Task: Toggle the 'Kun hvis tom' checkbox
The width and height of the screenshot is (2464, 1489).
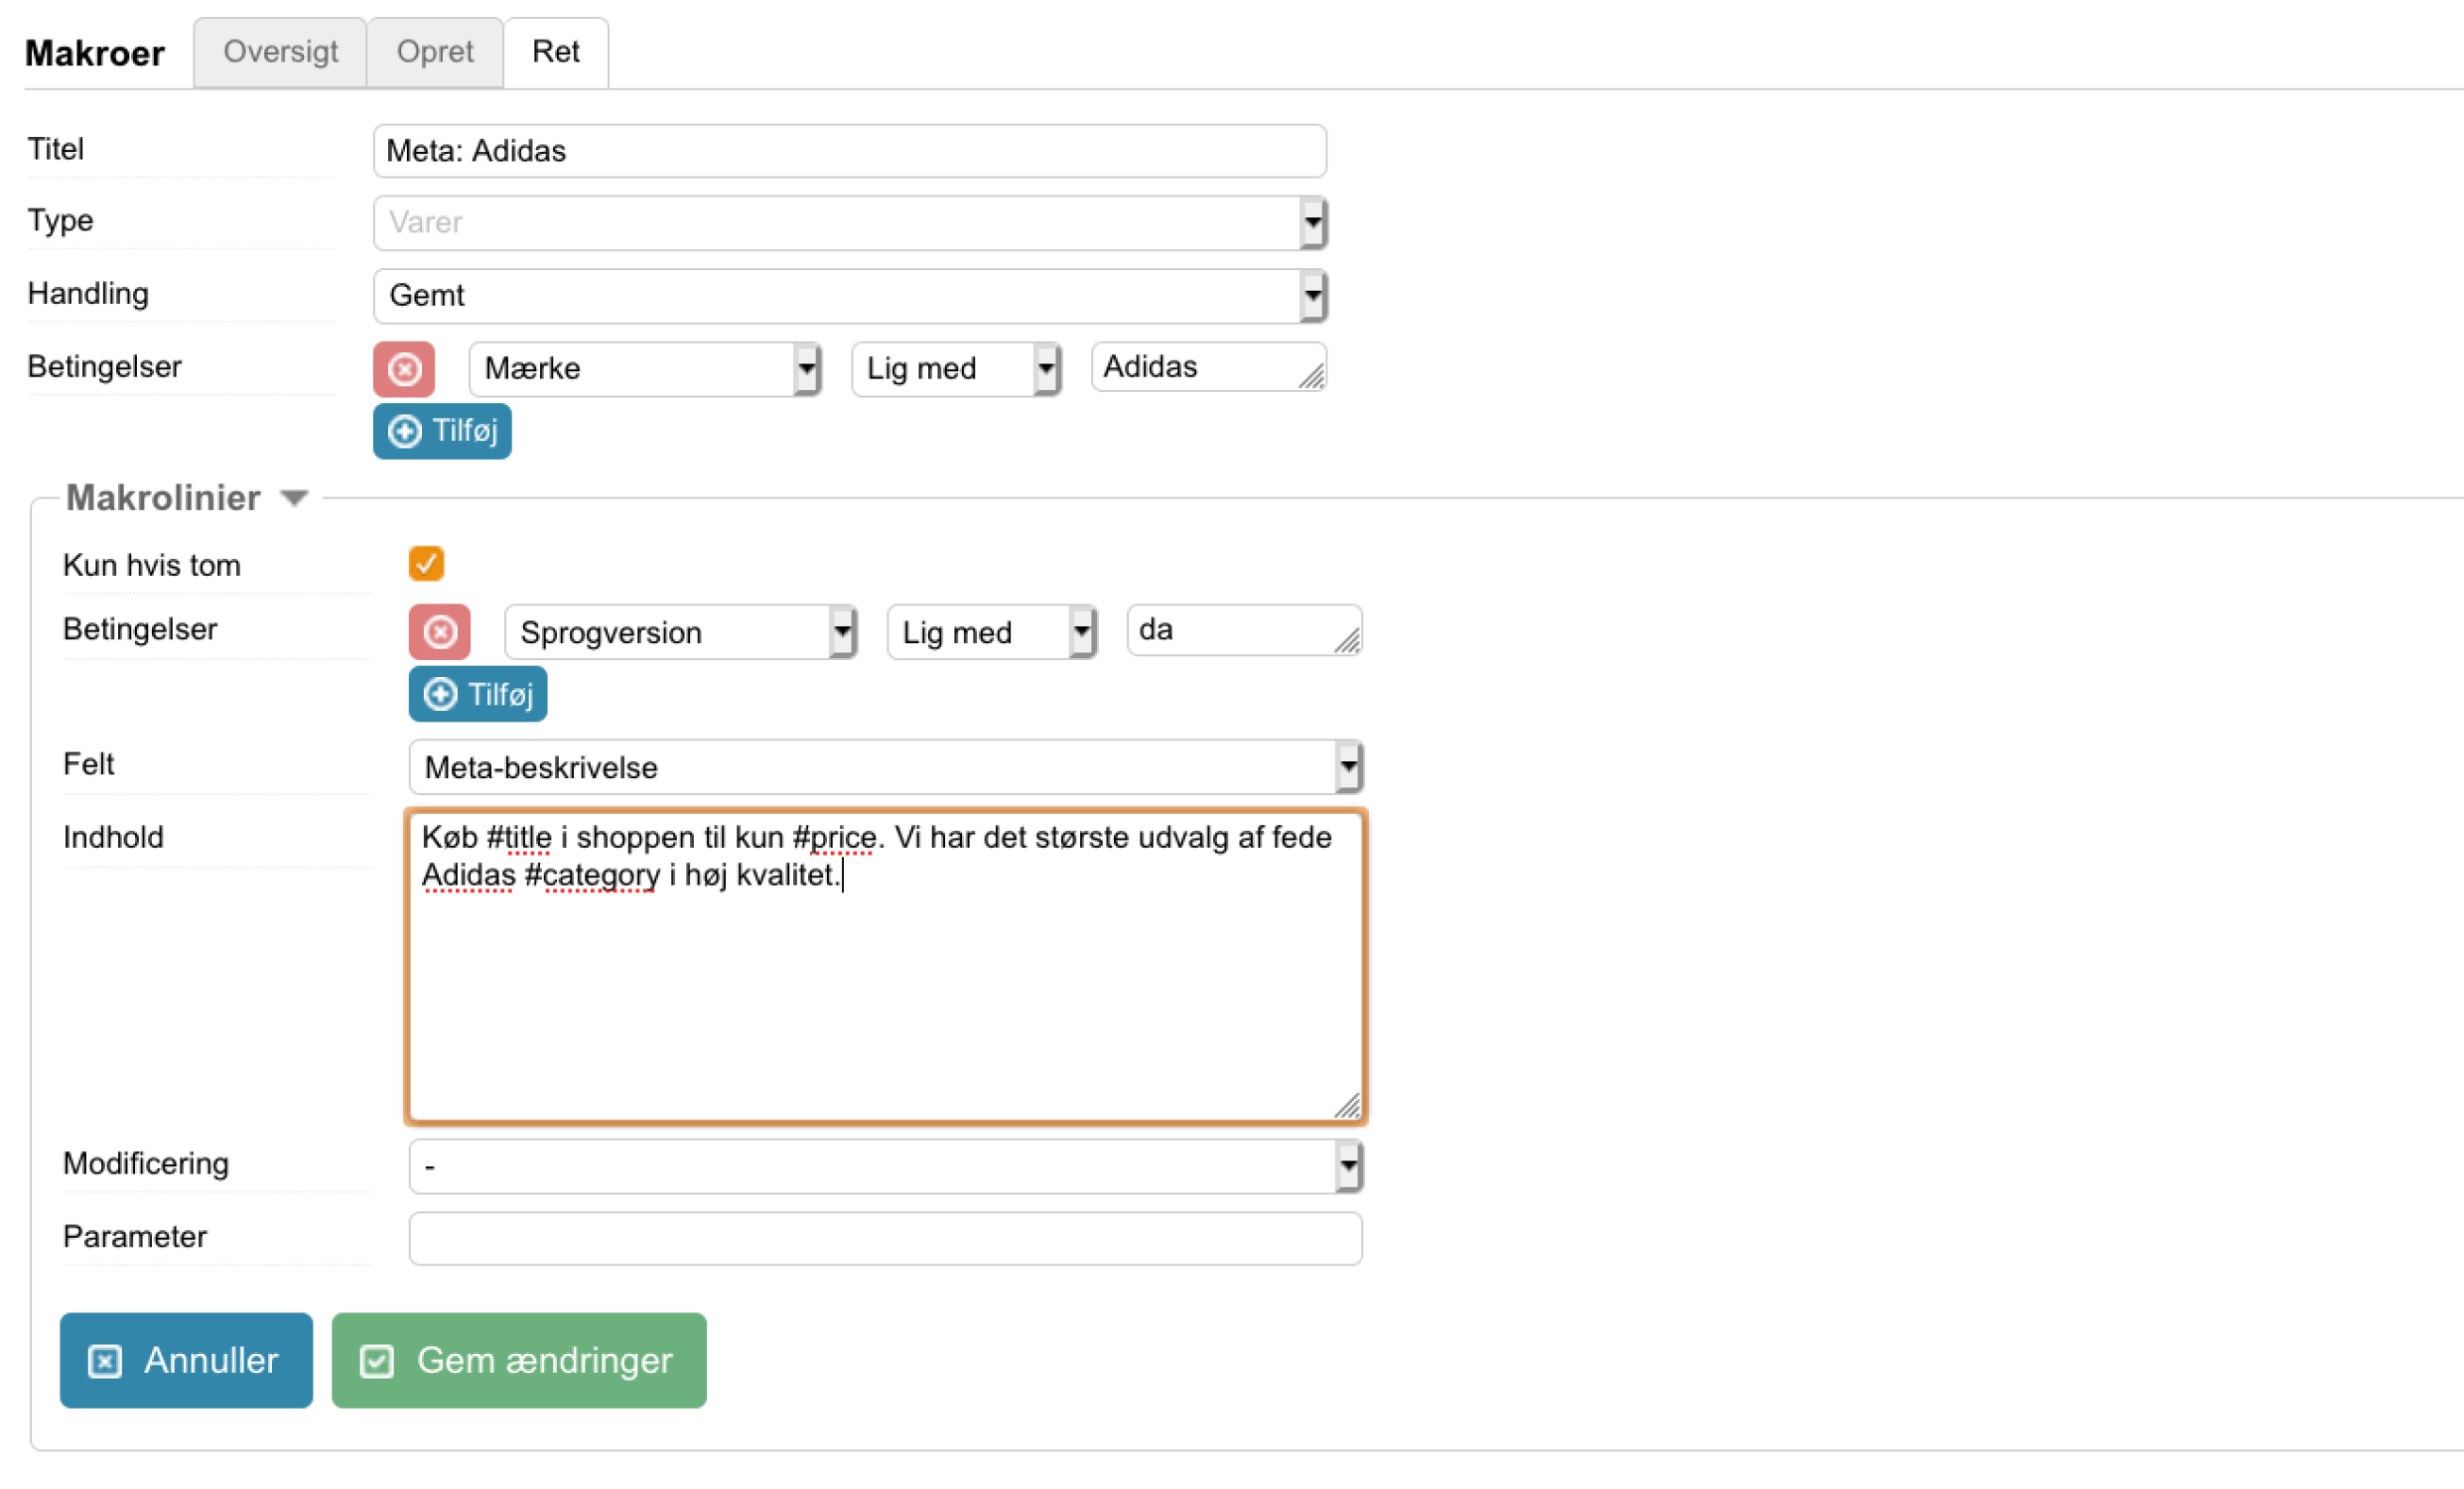Action: (426, 564)
